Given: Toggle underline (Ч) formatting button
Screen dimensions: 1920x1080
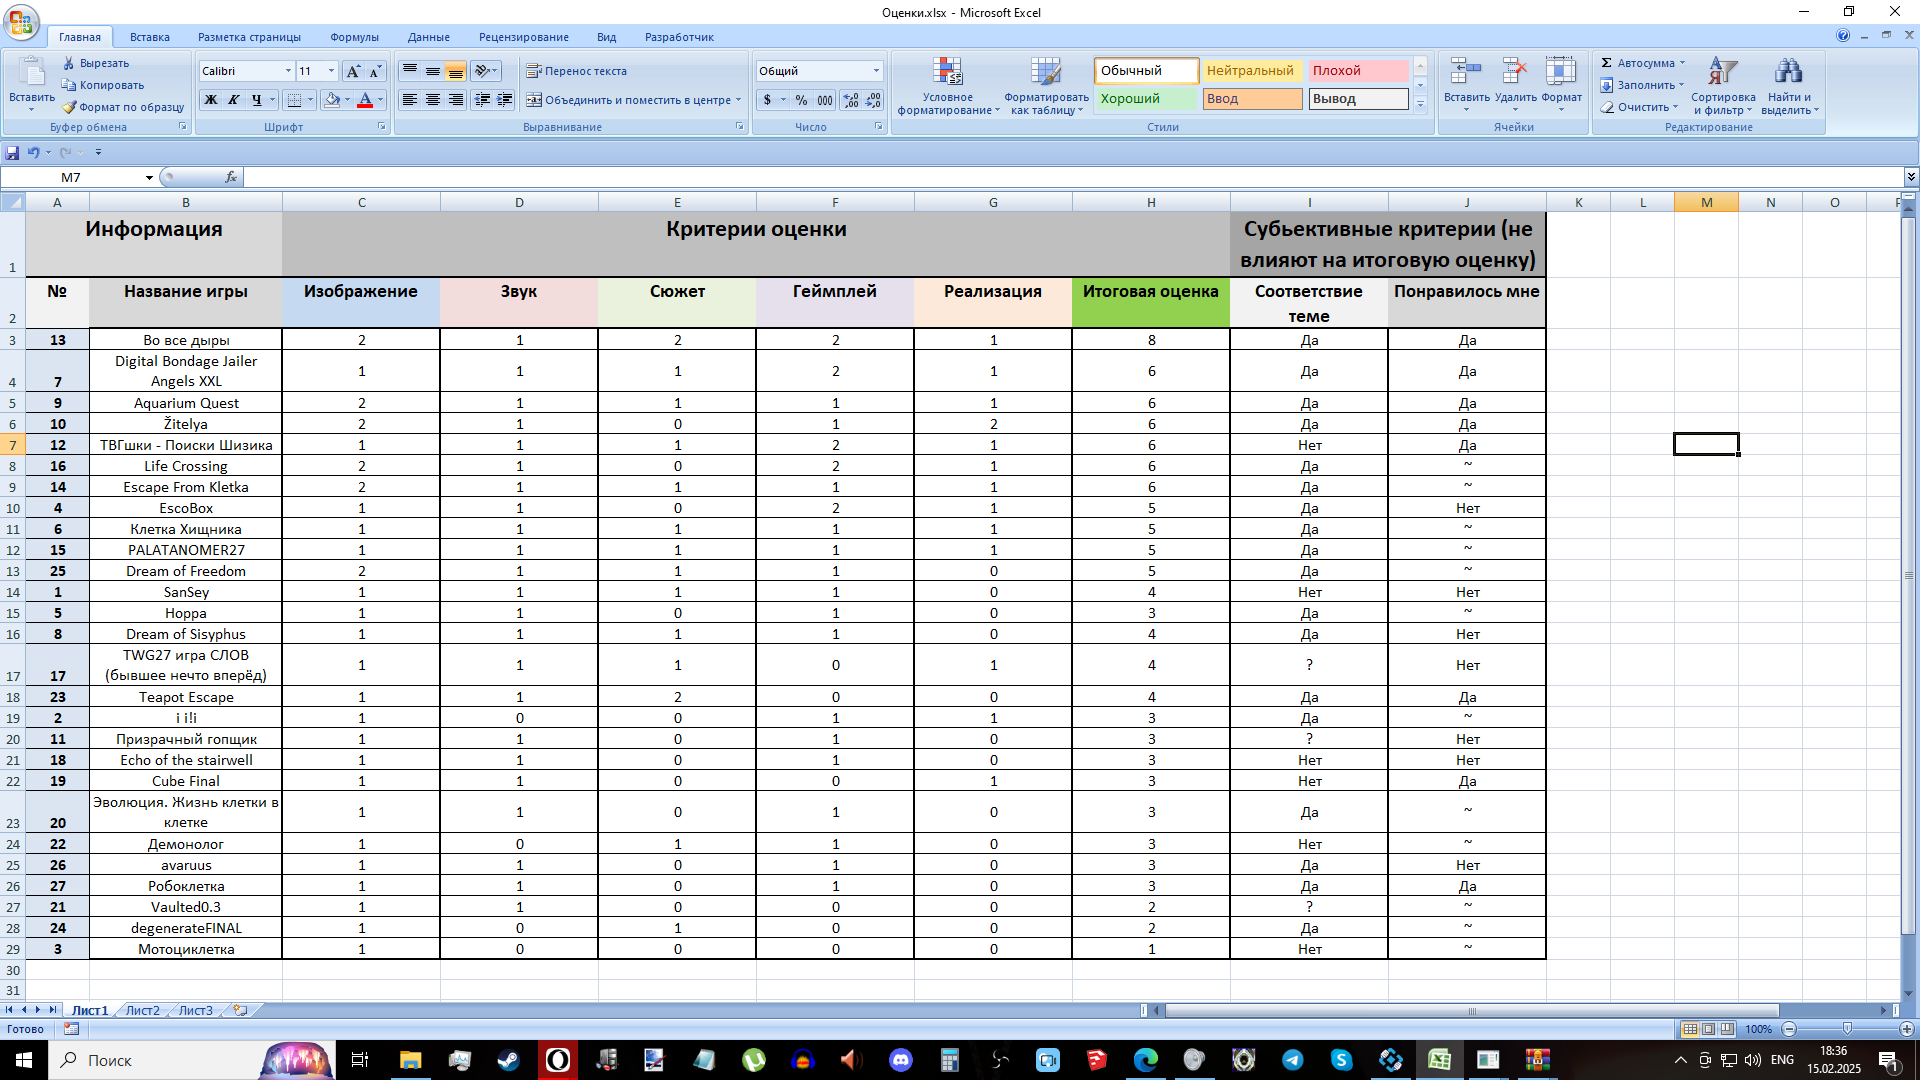Looking at the screenshot, I should [x=257, y=100].
